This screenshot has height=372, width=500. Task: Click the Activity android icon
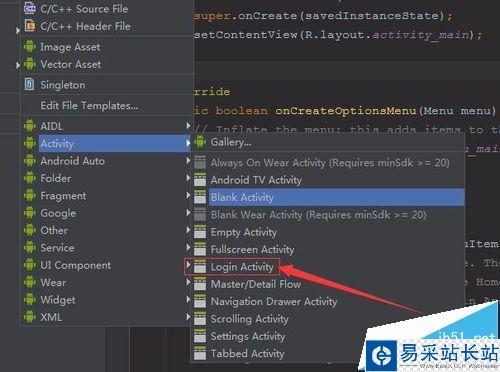[x=30, y=143]
